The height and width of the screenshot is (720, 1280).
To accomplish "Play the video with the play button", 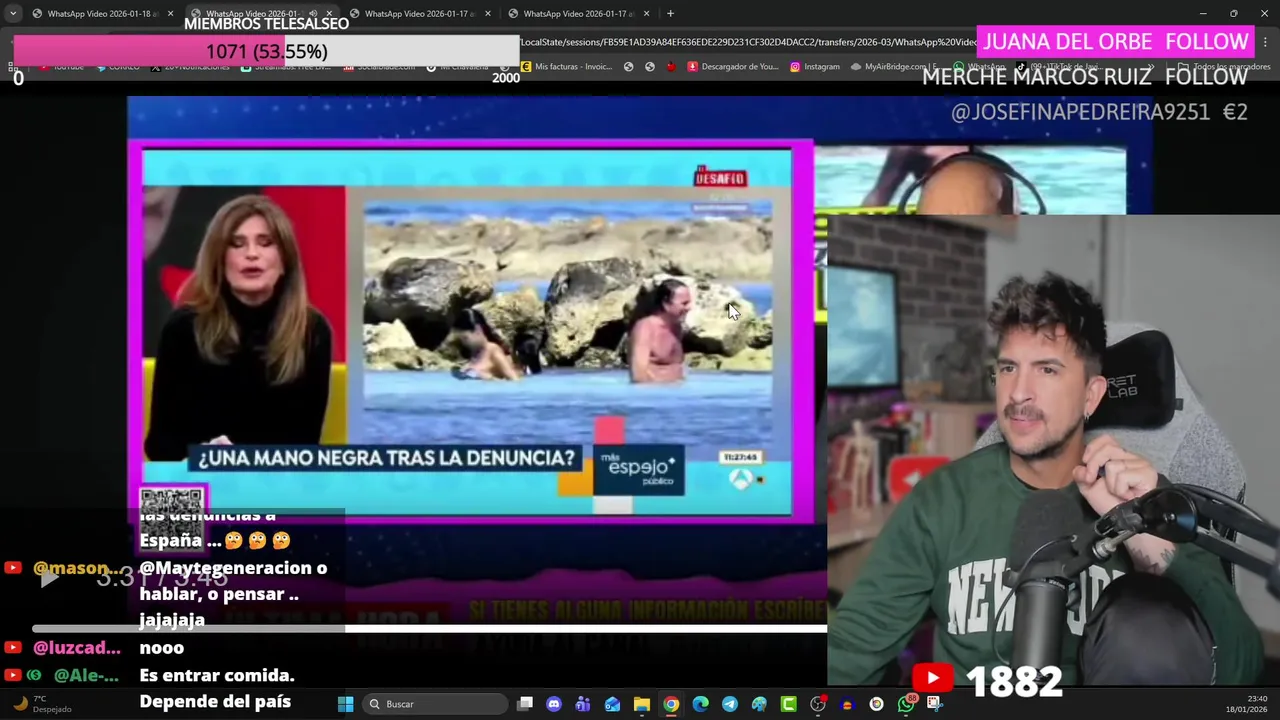I will (x=48, y=578).
